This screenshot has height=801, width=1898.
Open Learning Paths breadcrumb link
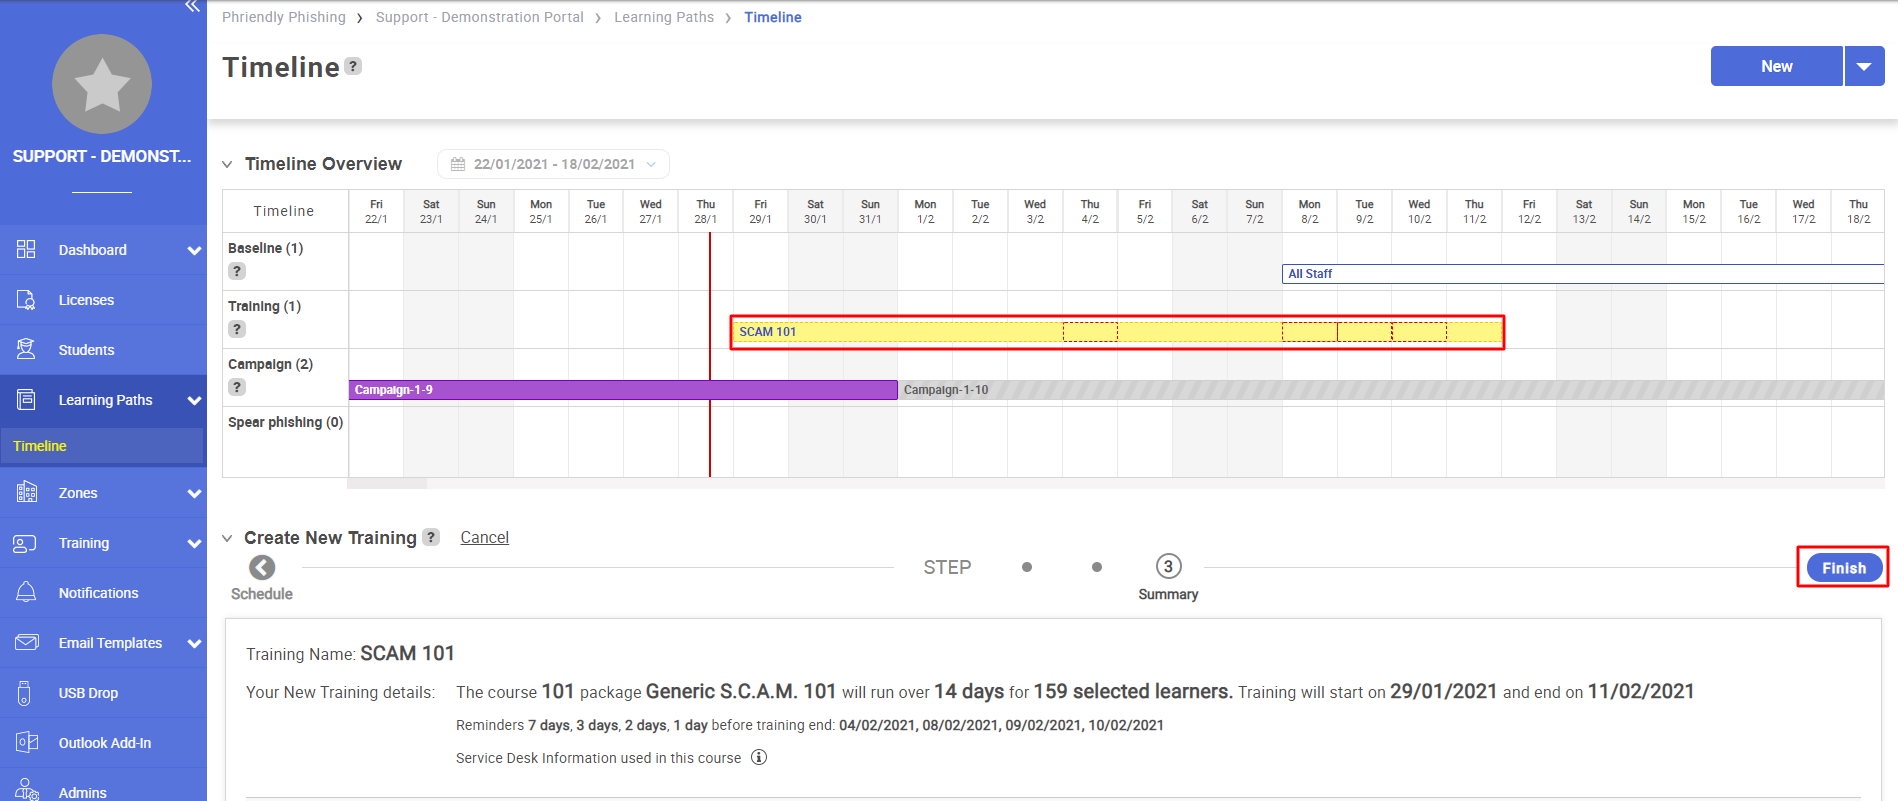coord(664,17)
